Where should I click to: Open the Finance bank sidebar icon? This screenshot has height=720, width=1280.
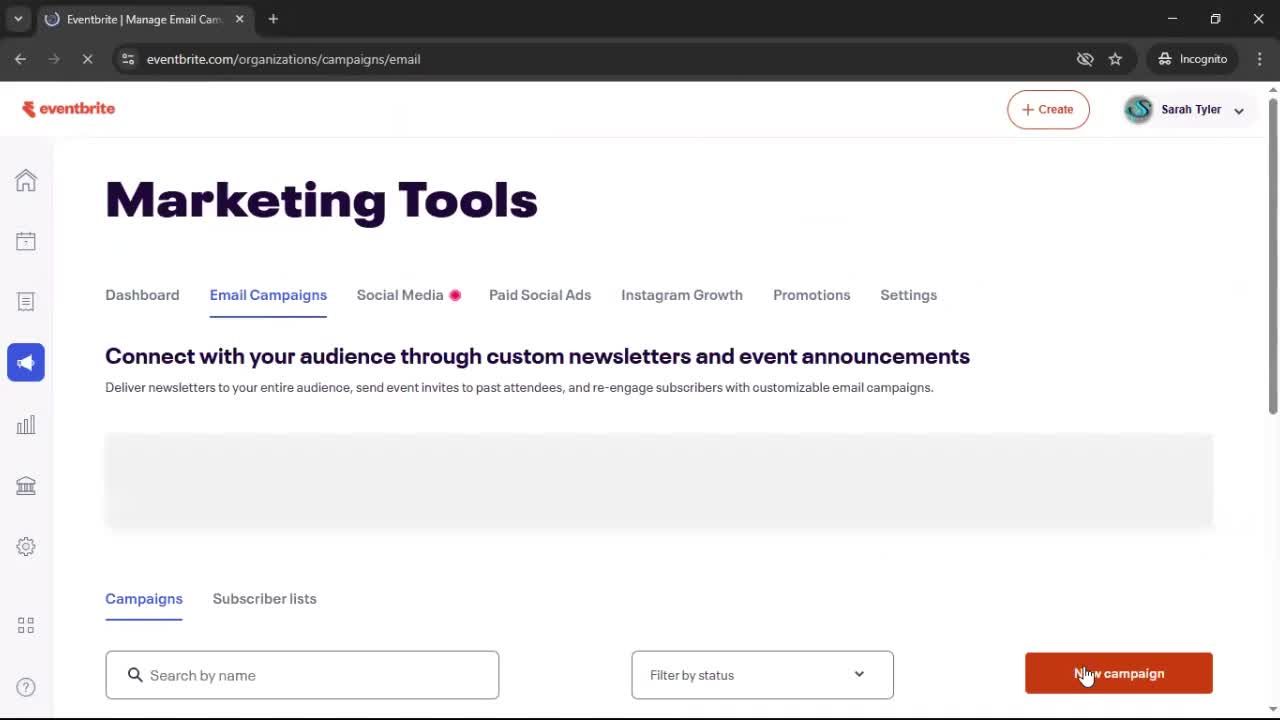coord(26,486)
